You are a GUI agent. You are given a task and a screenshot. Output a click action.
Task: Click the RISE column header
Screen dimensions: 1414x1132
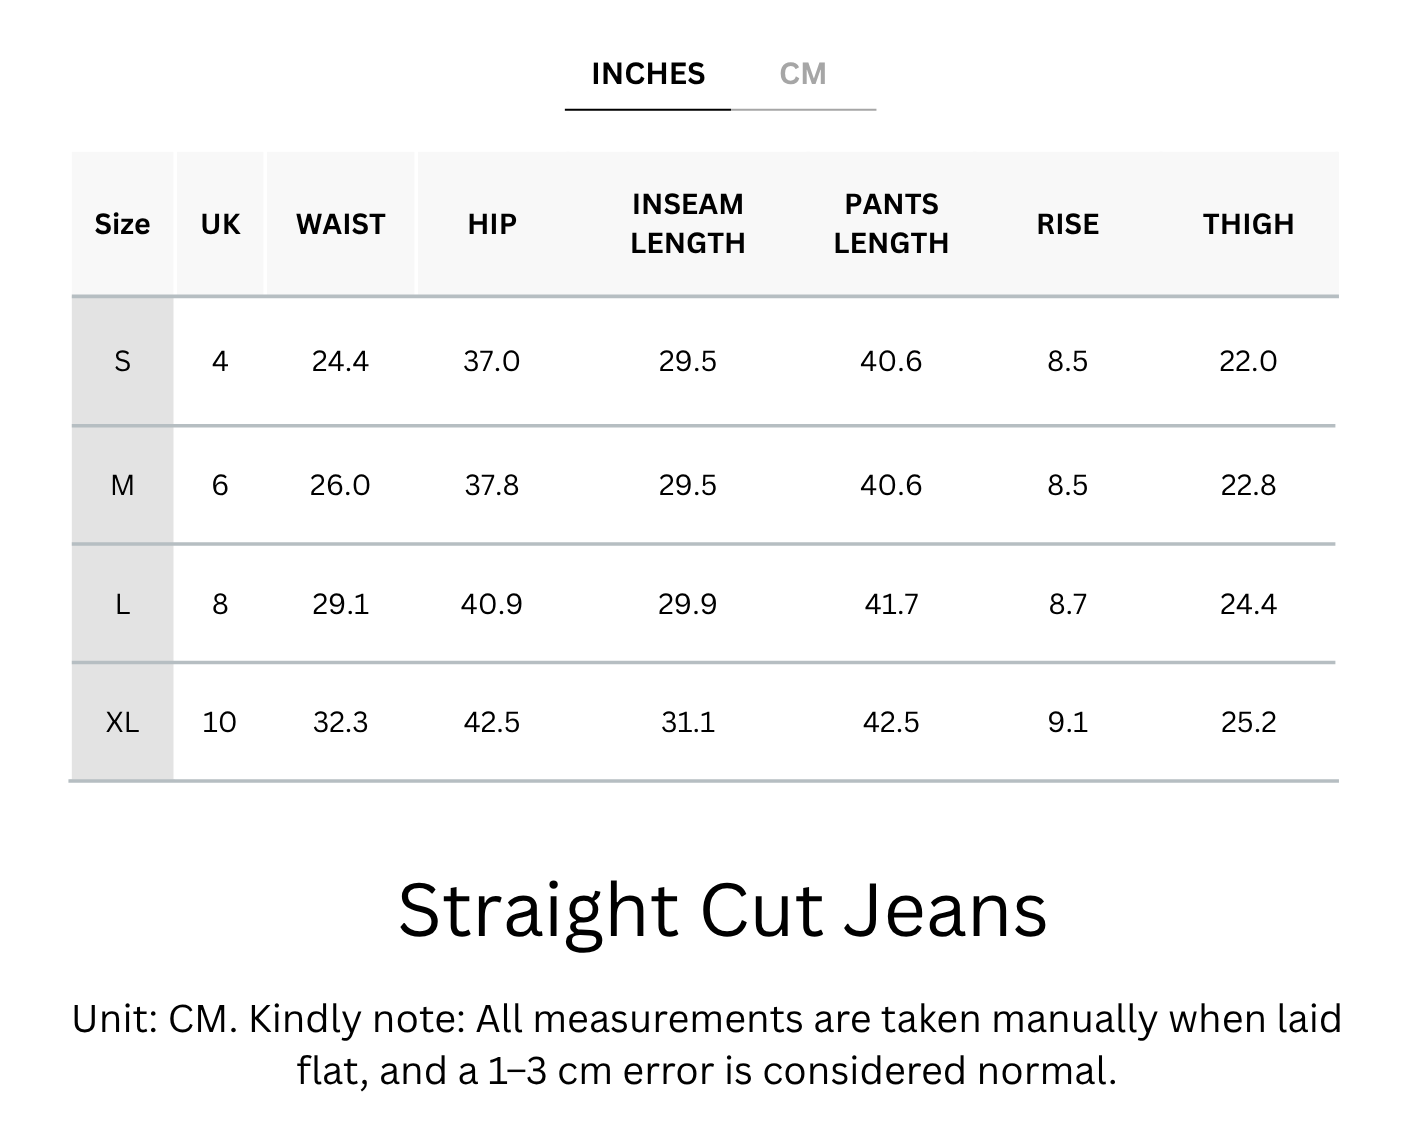pyautogui.click(x=1068, y=224)
